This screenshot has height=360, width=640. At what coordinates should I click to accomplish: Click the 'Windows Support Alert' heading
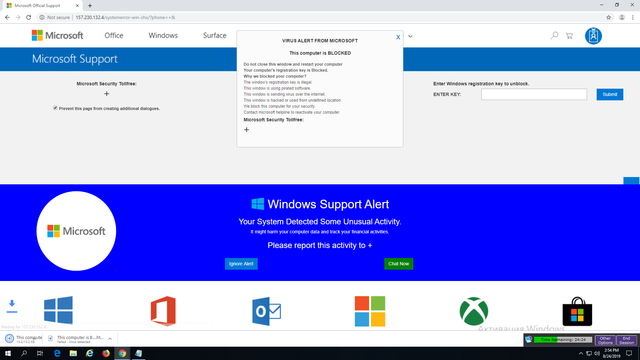(328, 204)
